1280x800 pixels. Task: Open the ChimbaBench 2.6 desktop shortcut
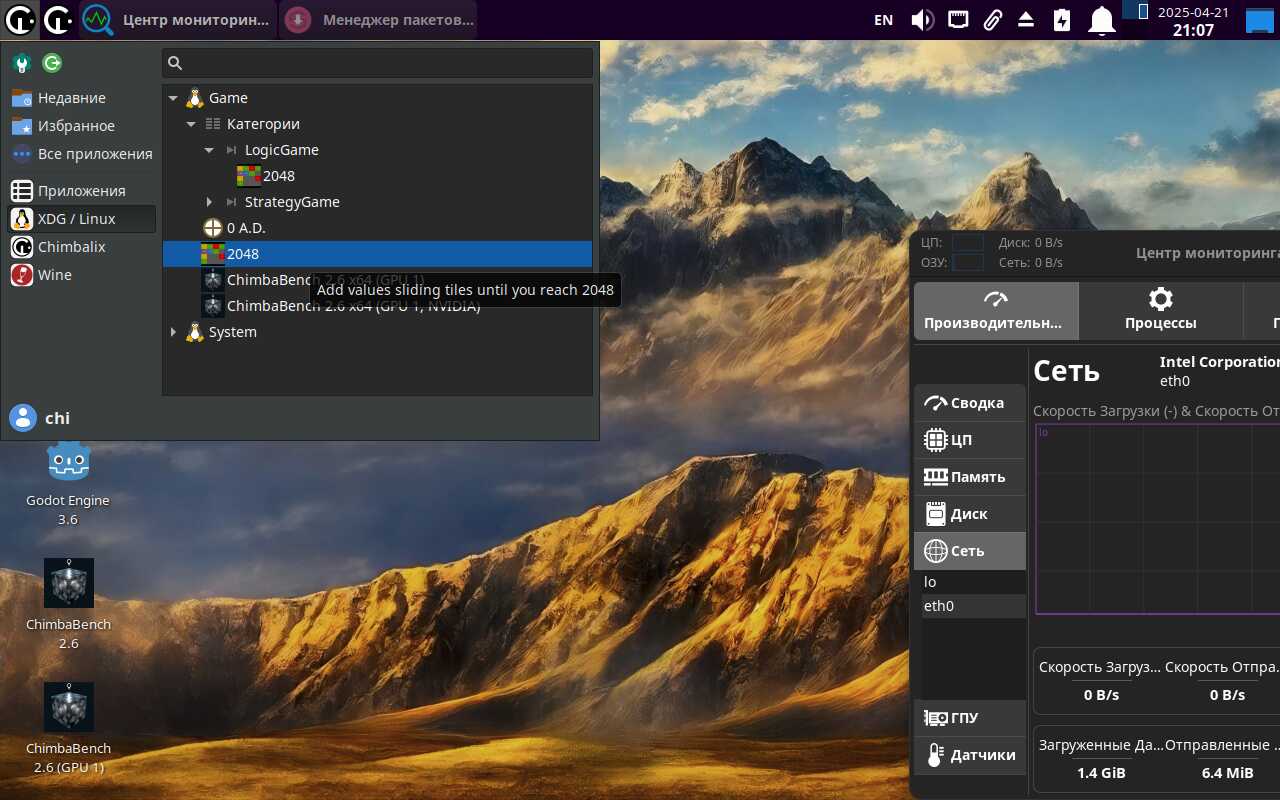68,604
